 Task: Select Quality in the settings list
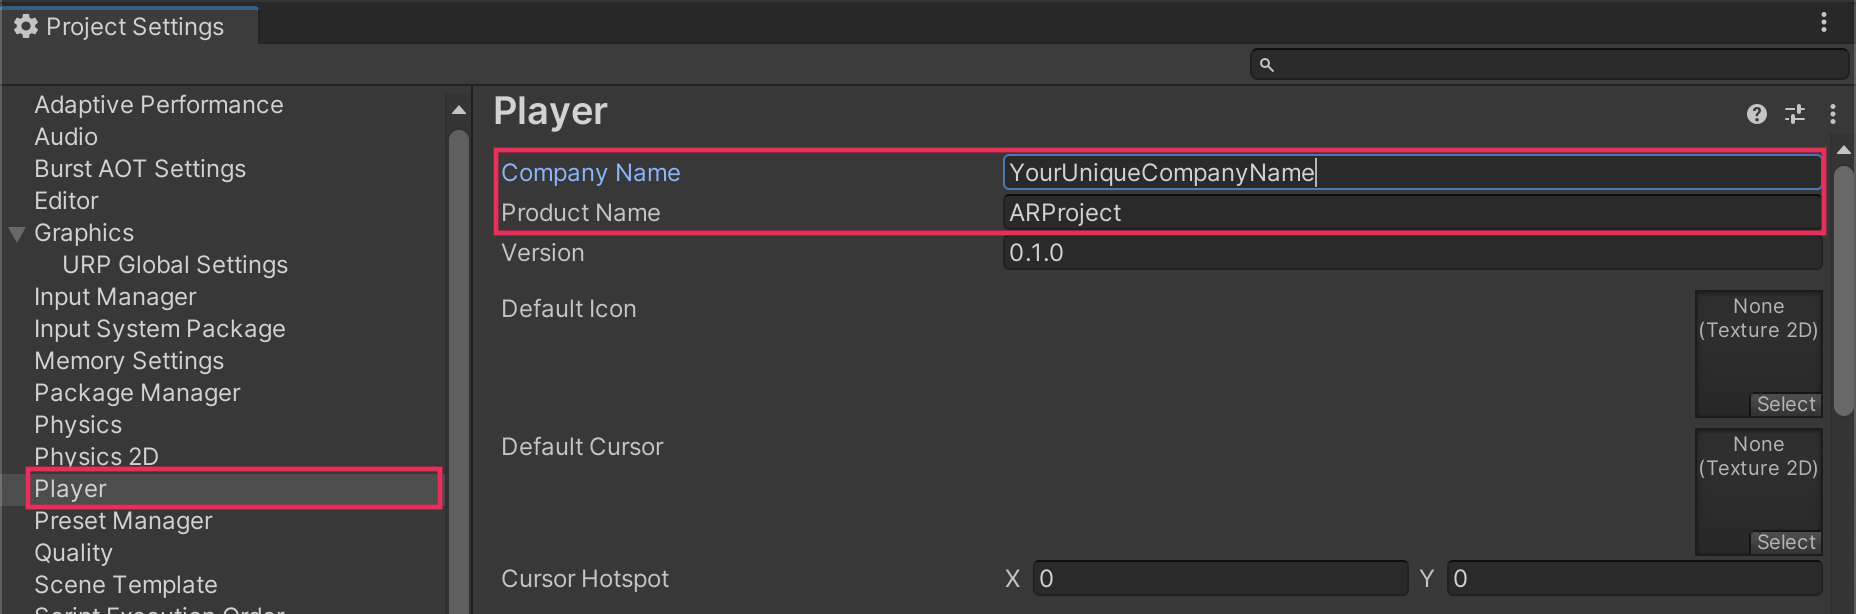coord(73,553)
